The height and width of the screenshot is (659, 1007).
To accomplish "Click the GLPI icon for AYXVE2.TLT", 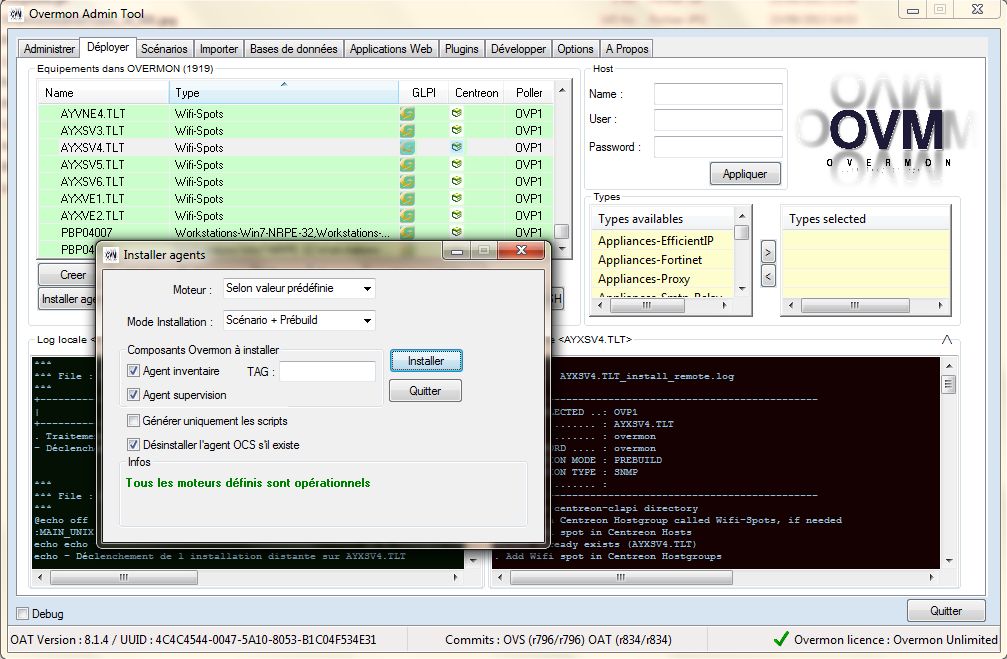I will pyautogui.click(x=407, y=216).
